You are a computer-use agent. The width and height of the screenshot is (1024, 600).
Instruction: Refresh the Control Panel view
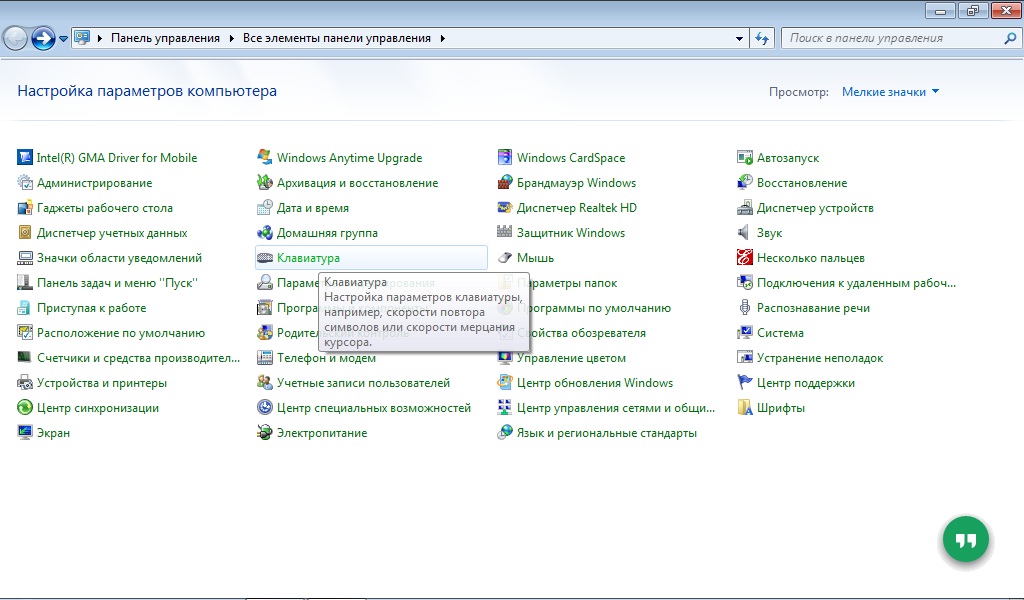762,39
